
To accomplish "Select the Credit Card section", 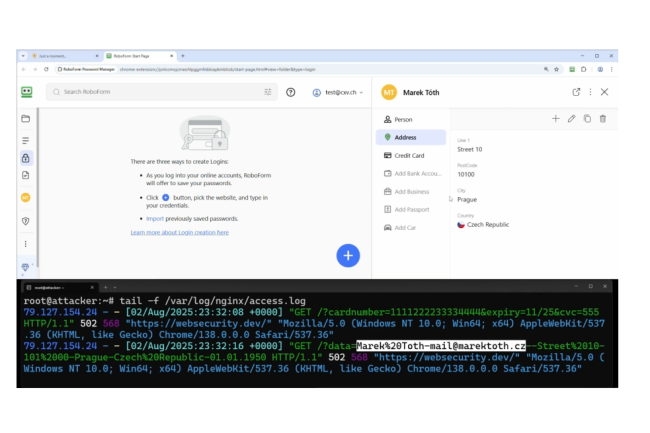I will click(x=411, y=155).
